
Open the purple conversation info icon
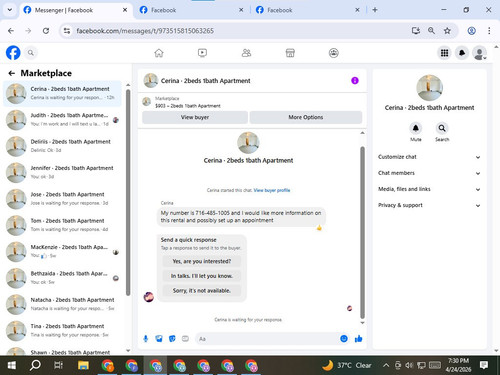pyautogui.click(x=355, y=81)
